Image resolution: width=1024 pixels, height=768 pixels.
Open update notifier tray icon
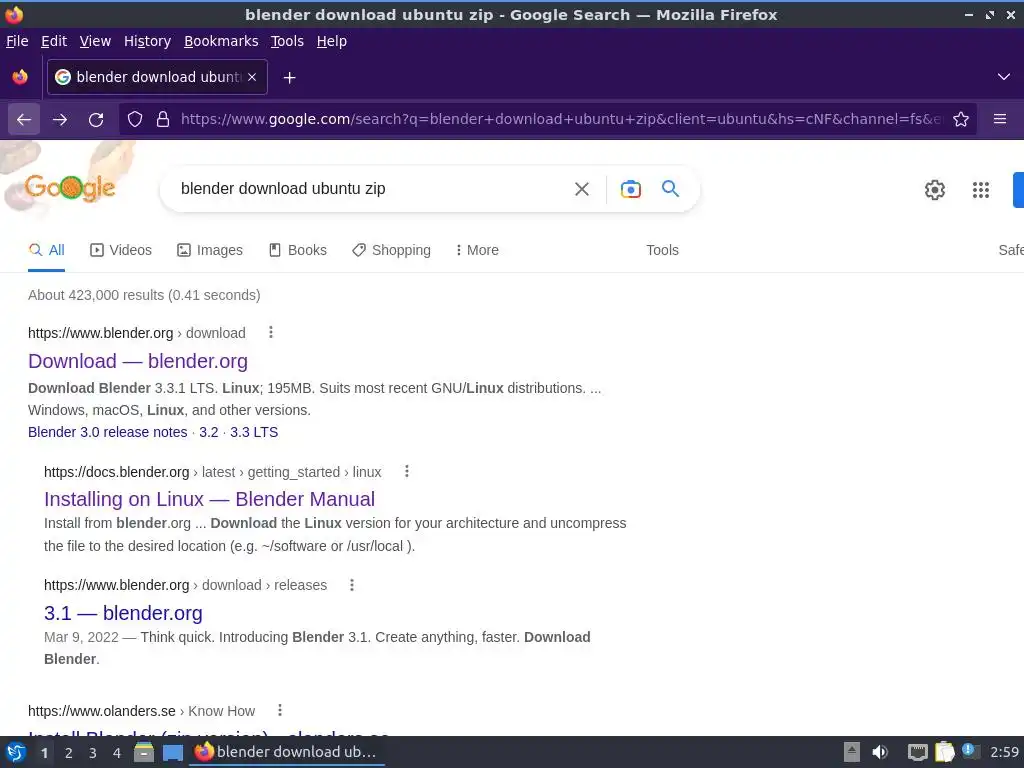(x=970, y=751)
